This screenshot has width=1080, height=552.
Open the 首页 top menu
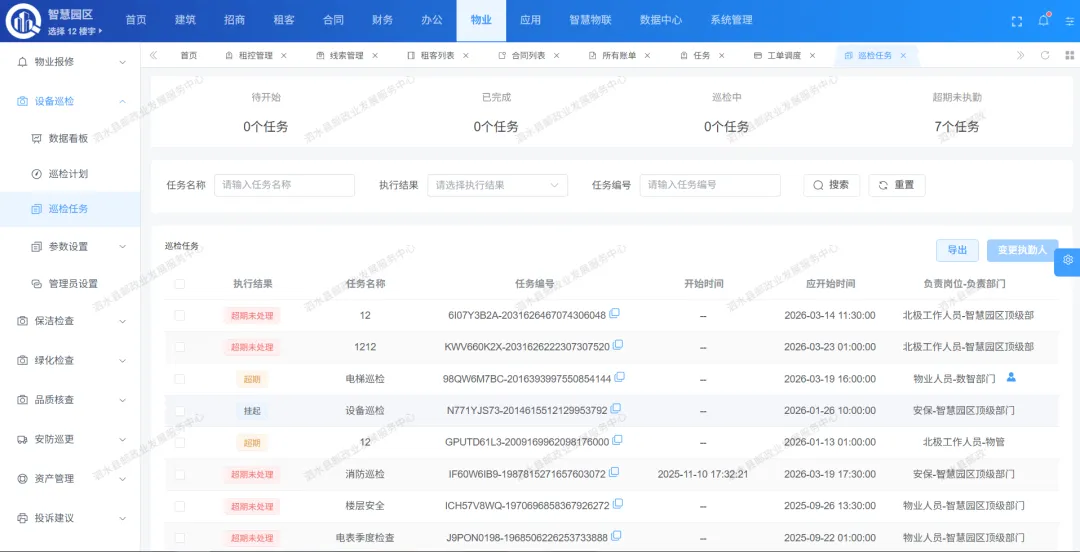[x=136, y=21]
